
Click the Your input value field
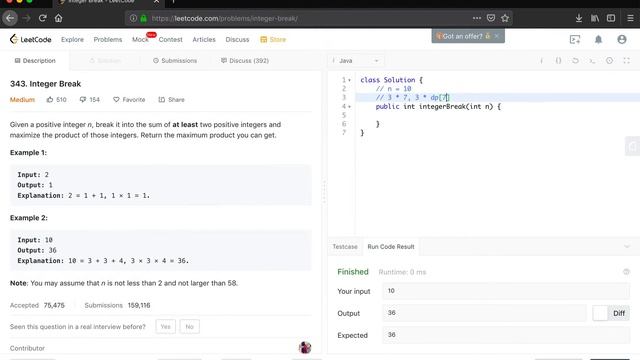tap(506, 291)
